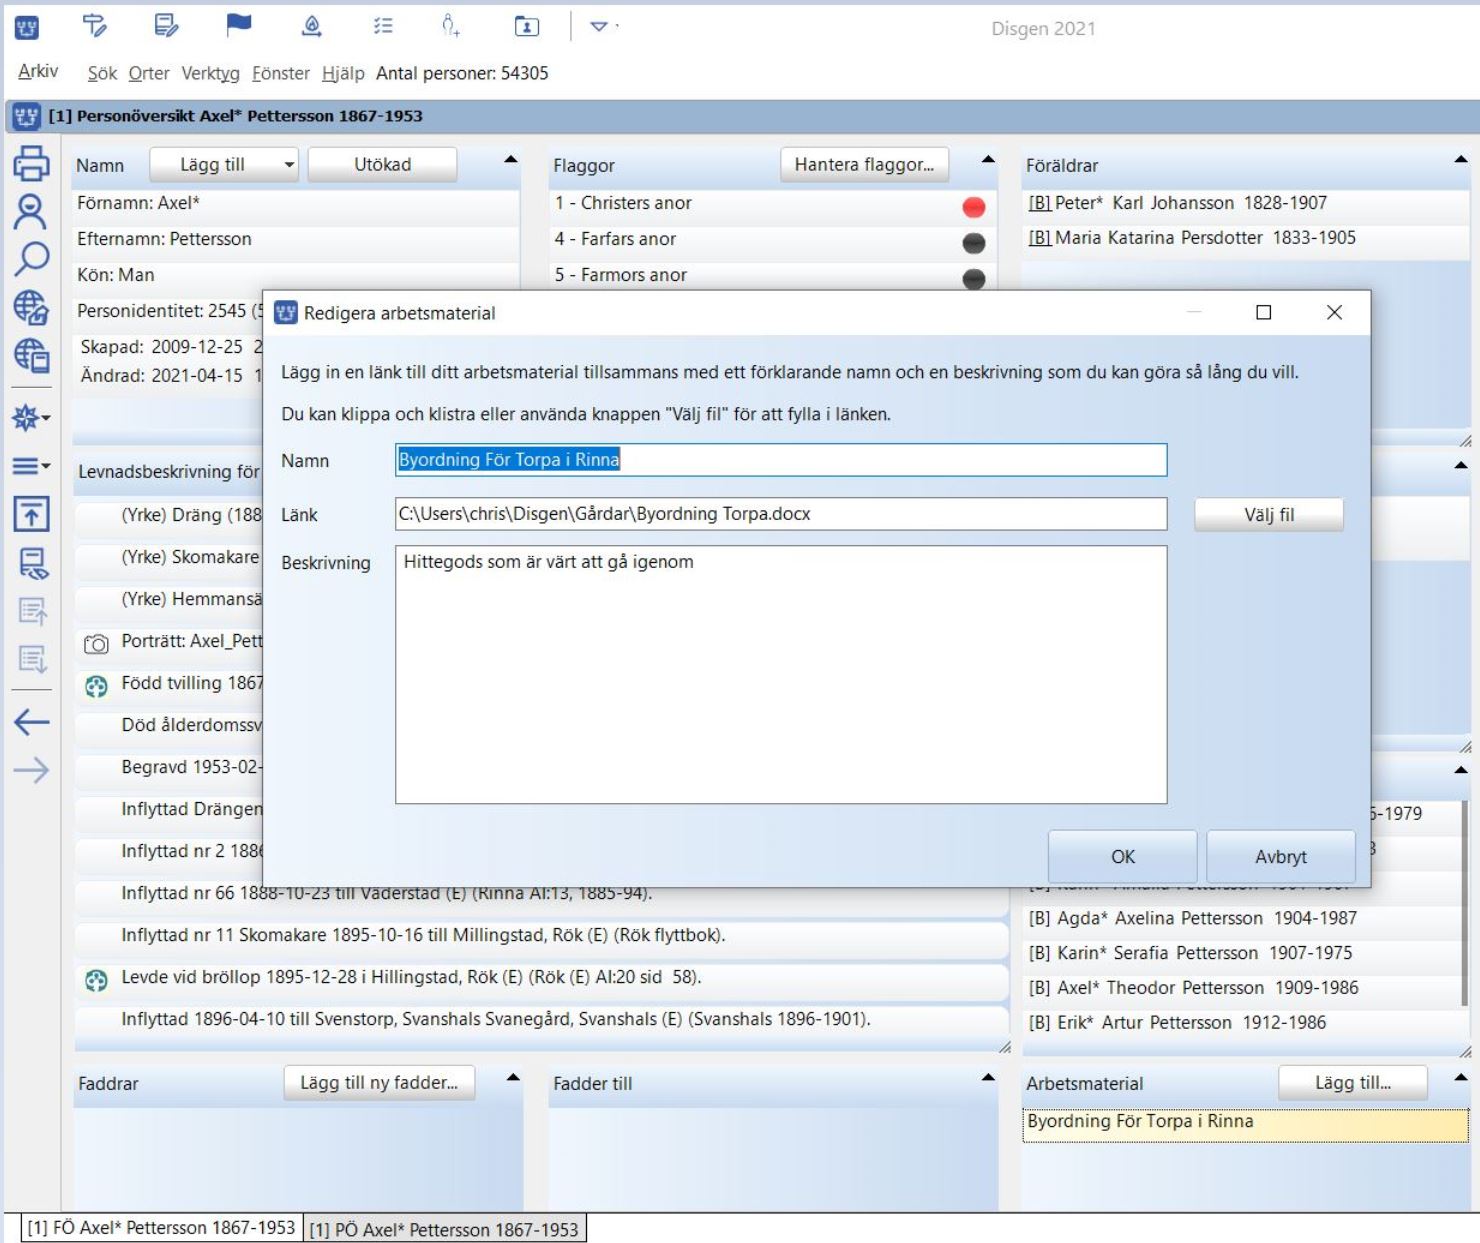Click the magnifying glass search icon in sidebar

tap(31, 259)
